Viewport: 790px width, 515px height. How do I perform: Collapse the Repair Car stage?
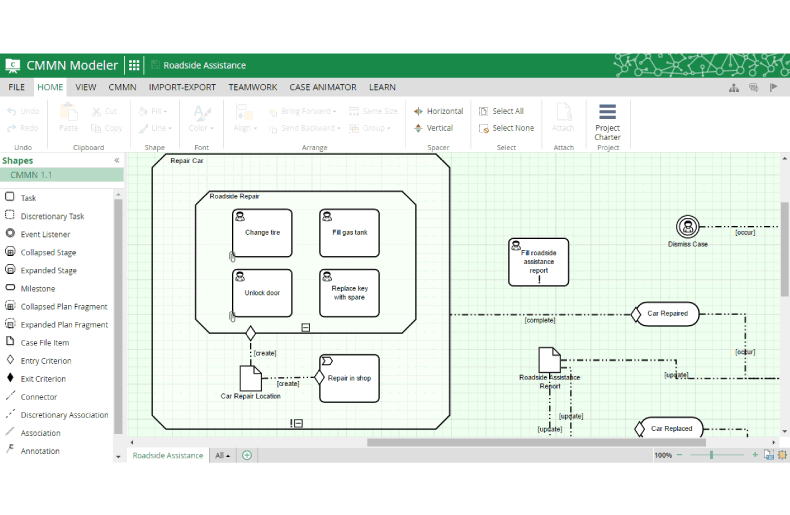[x=298, y=423]
